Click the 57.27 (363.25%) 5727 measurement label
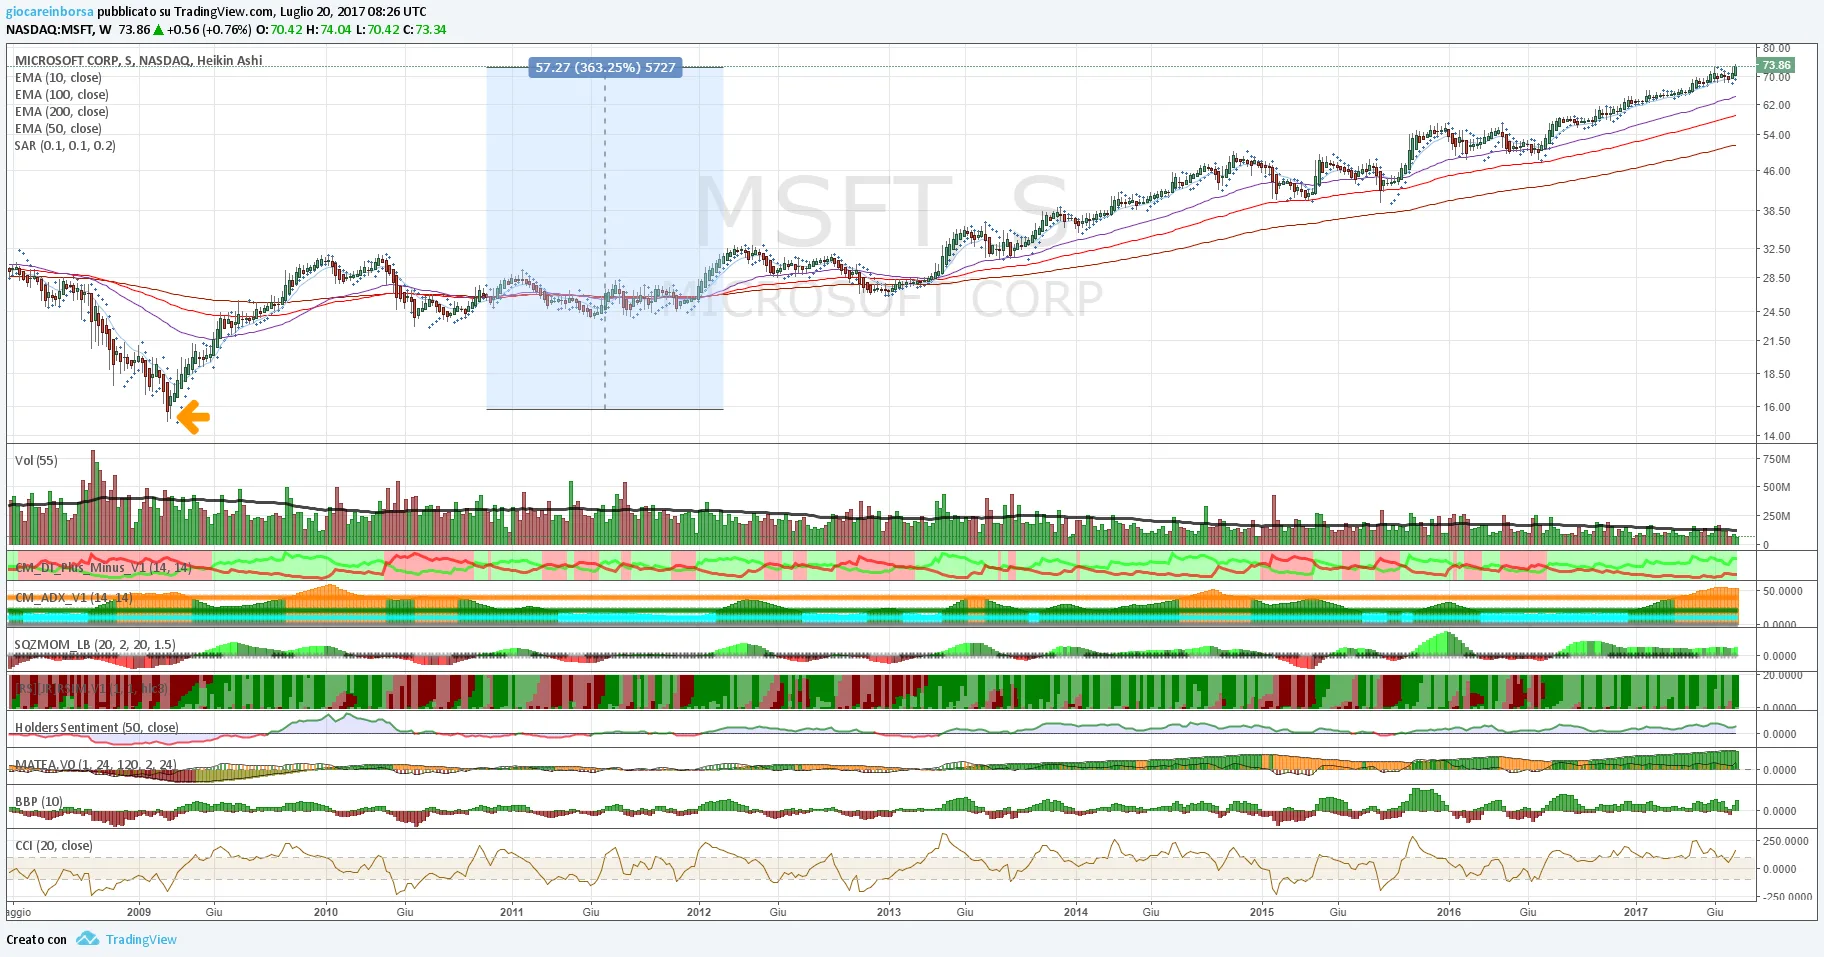Screen dimensions: 1824x957 pyautogui.click(x=605, y=68)
